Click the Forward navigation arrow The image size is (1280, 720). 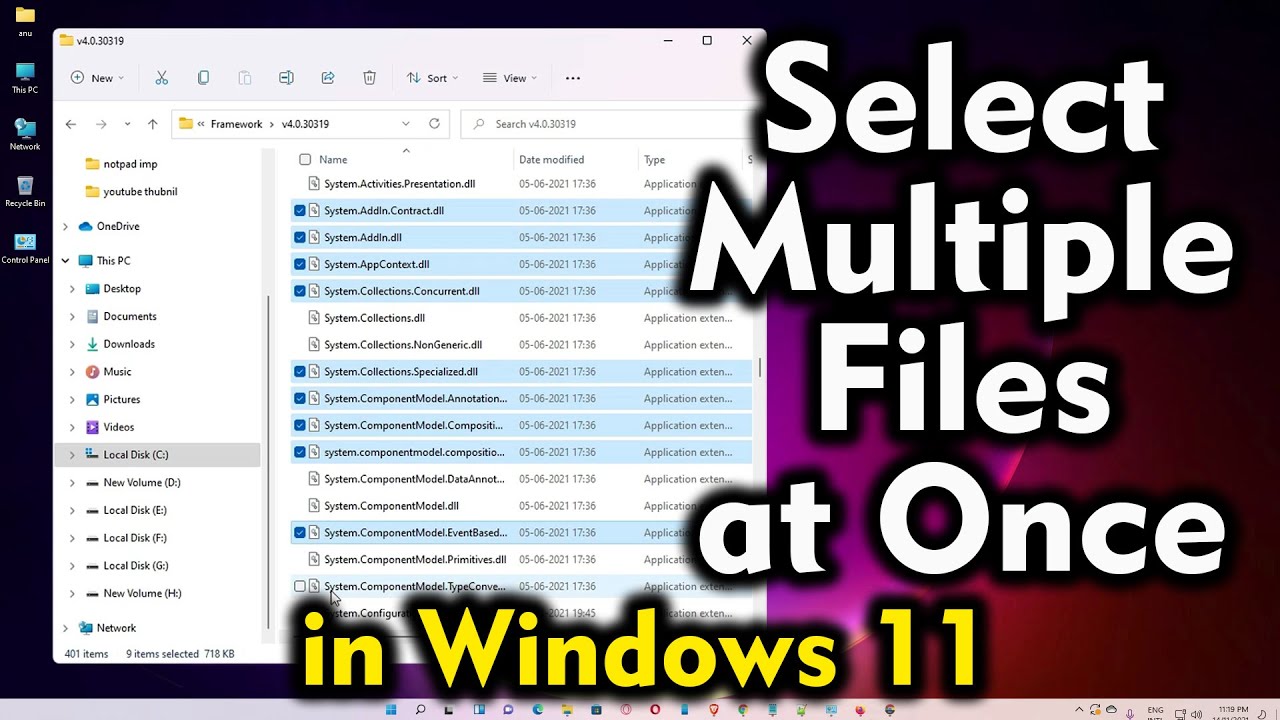101,124
